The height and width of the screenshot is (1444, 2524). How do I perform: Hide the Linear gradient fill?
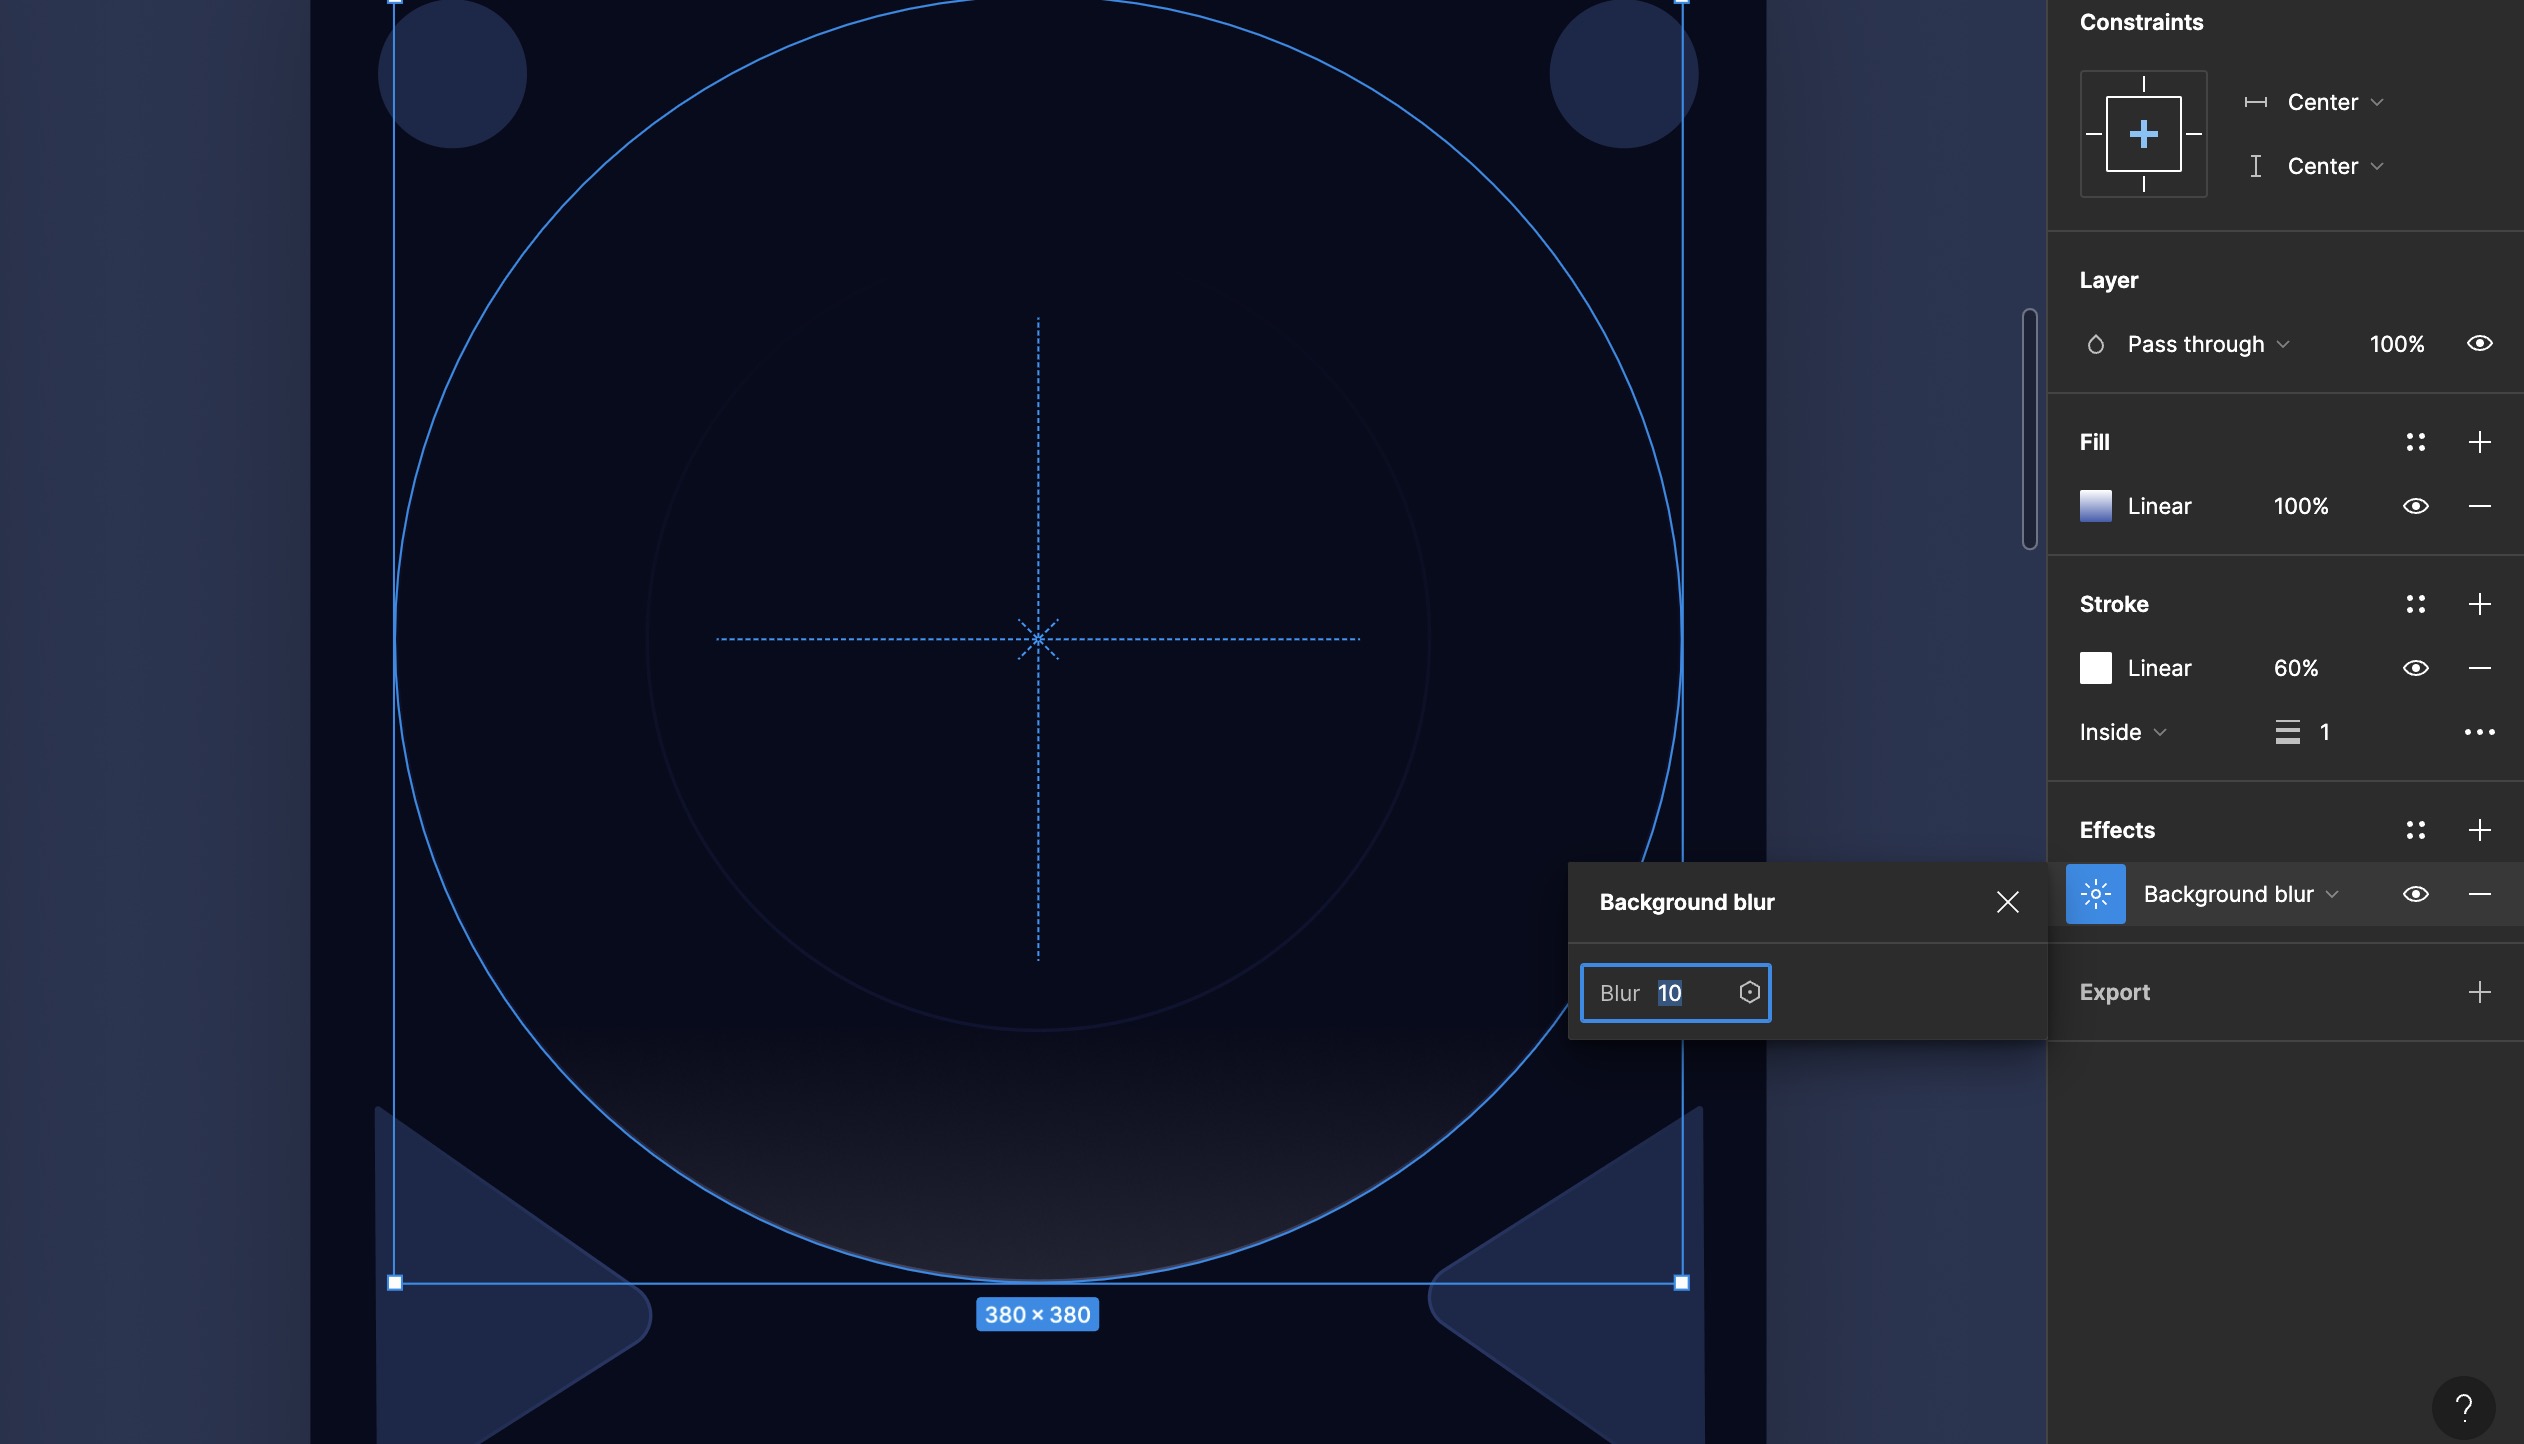[2417, 506]
